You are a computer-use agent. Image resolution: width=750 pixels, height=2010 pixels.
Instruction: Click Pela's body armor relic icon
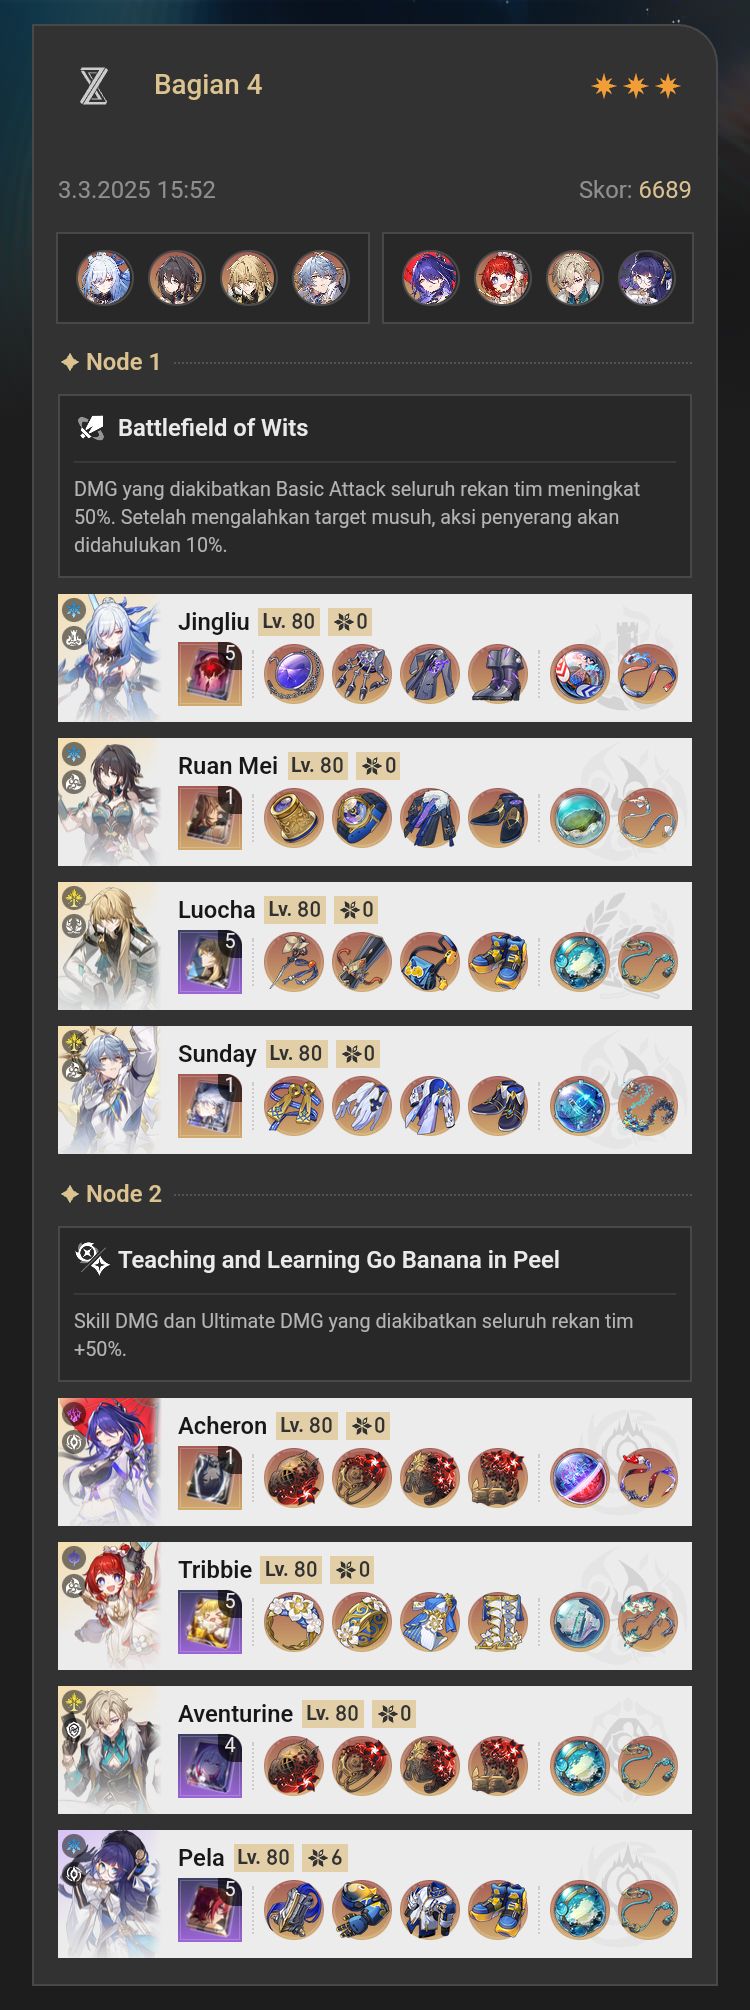tap(430, 1909)
